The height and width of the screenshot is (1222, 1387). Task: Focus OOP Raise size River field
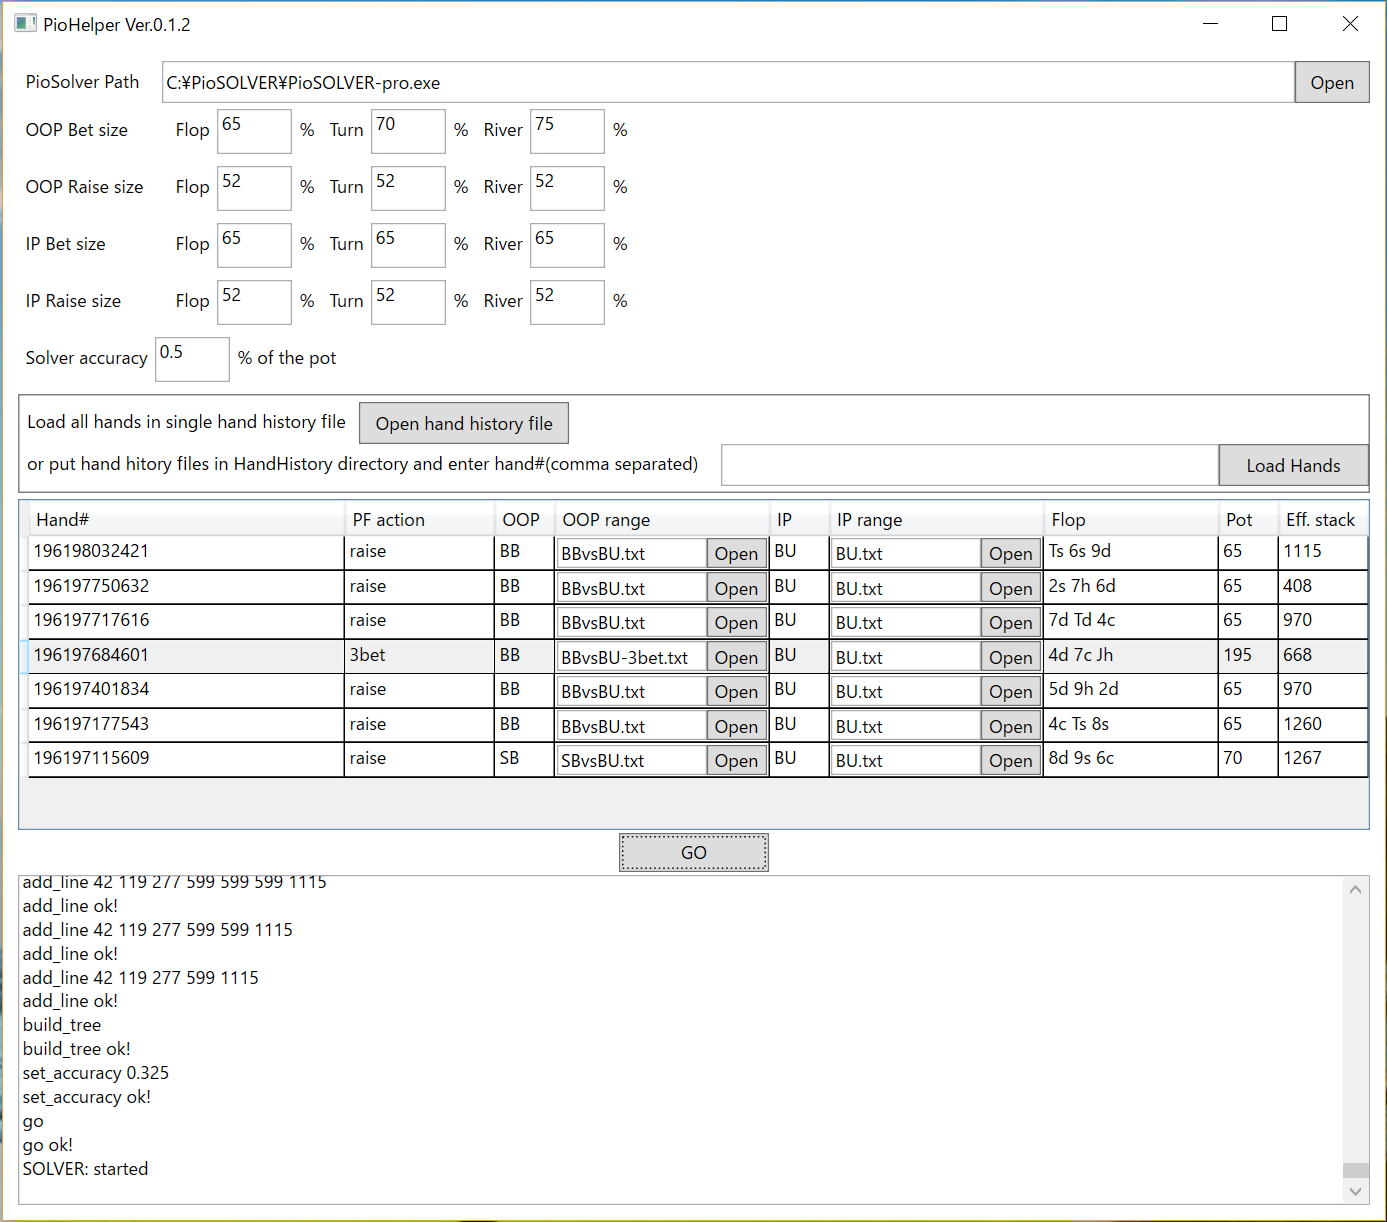click(x=567, y=188)
